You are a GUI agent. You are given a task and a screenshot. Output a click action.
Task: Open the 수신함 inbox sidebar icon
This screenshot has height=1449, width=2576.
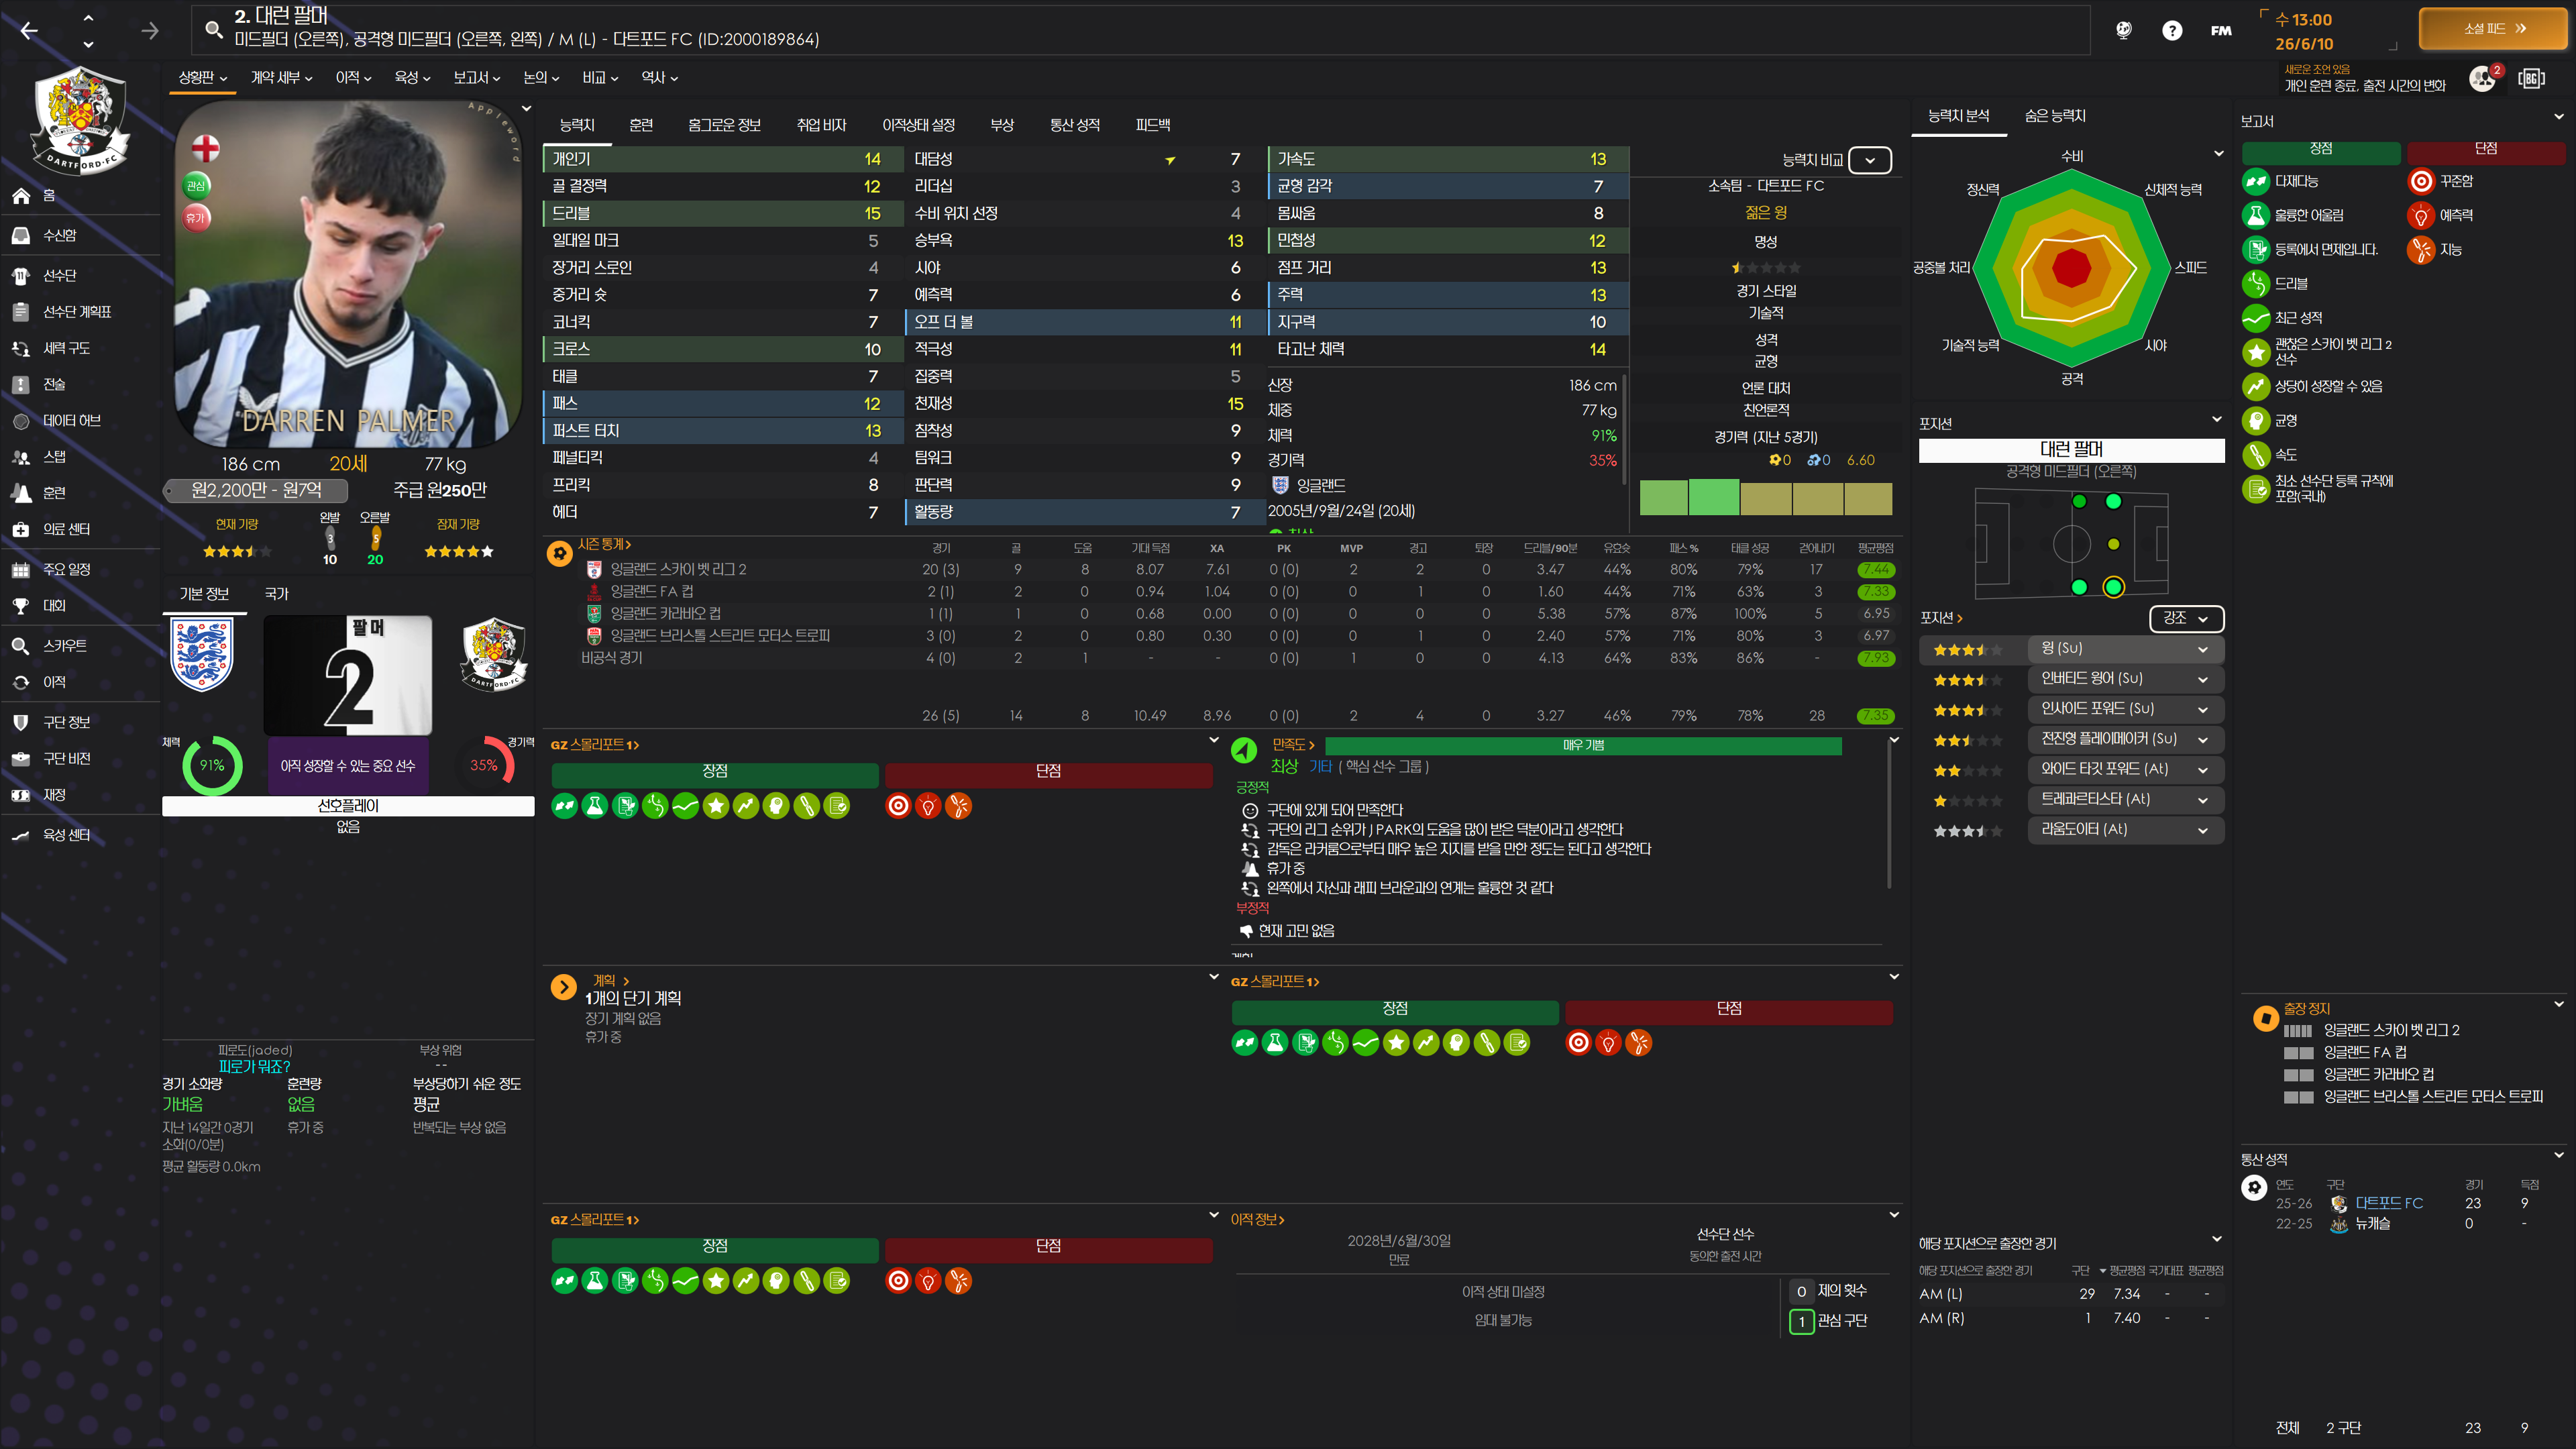pyautogui.click(x=21, y=236)
